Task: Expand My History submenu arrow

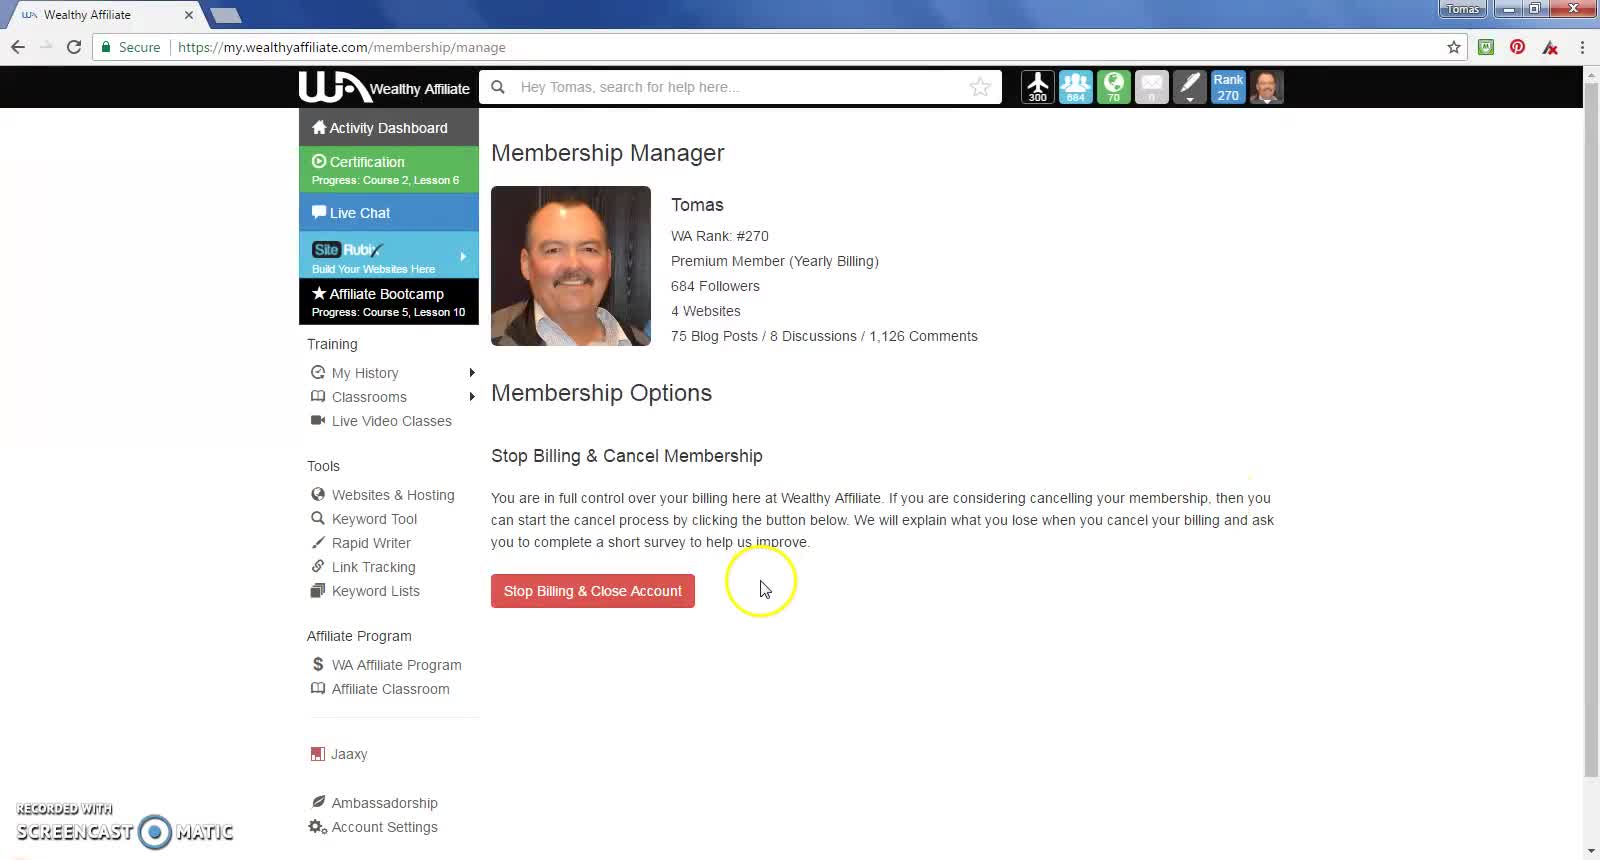Action: point(472,373)
